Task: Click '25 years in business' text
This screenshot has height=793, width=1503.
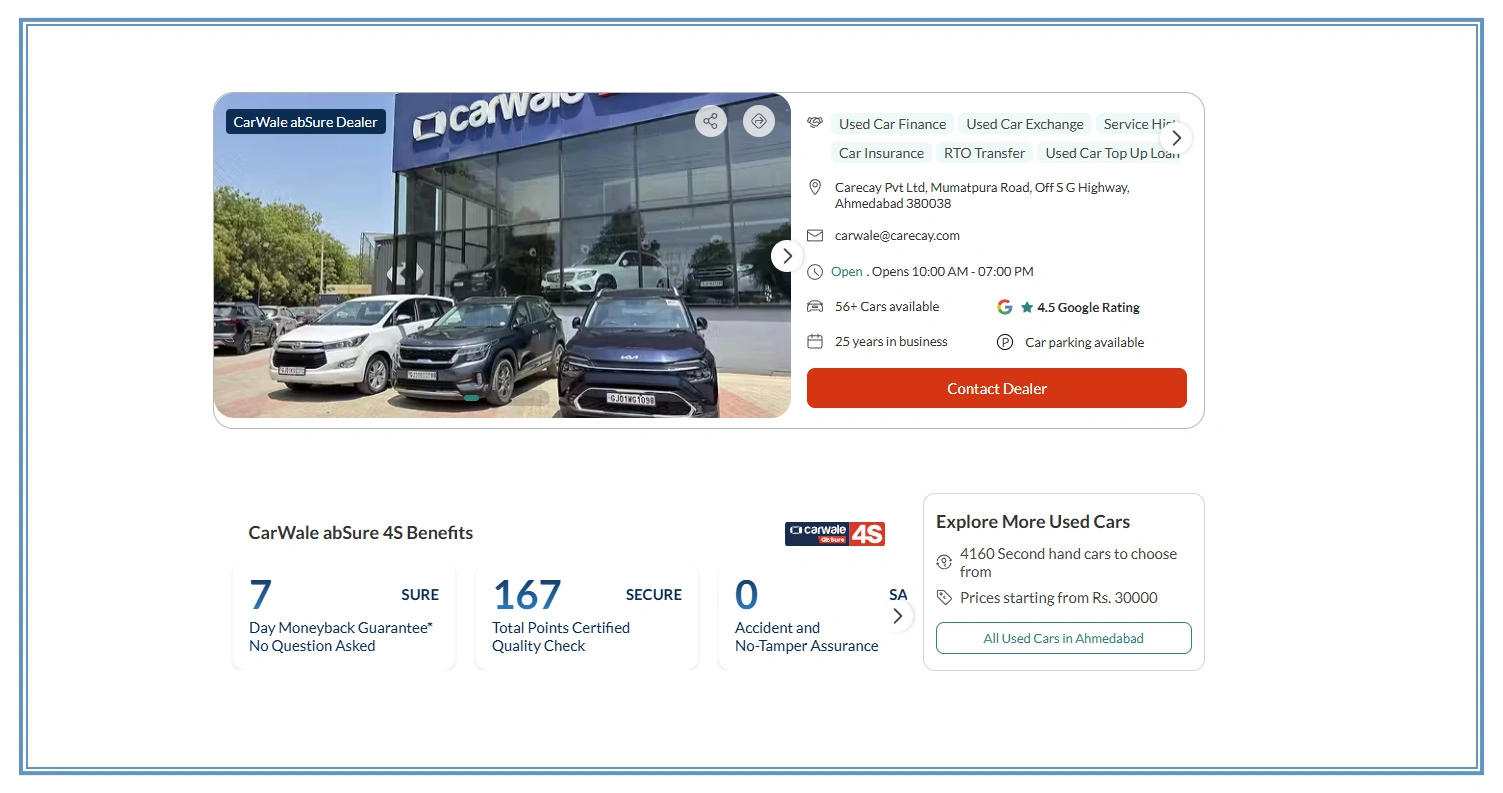Action: pos(891,342)
